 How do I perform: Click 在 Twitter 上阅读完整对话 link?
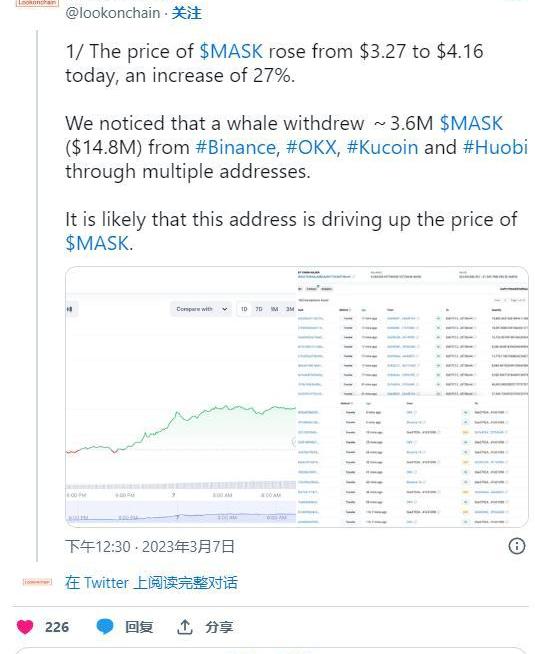(151, 582)
